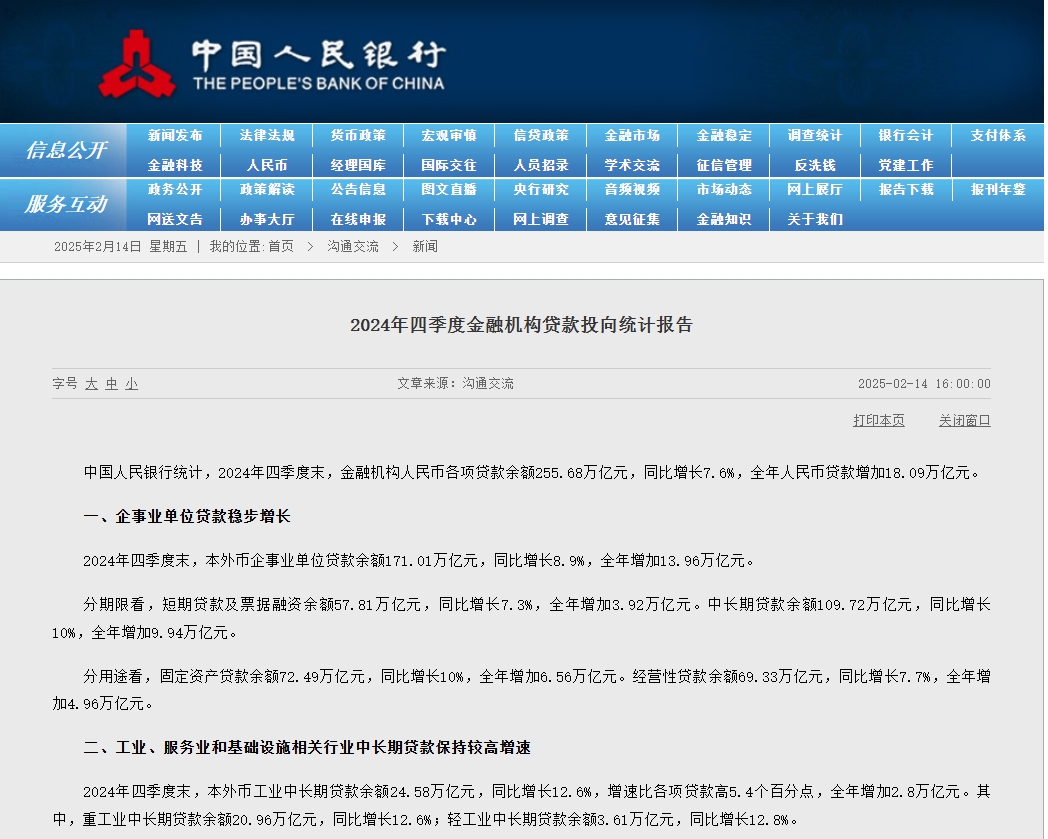Image resolution: width=1048 pixels, height=839 pixels.
Task: Open 央行研究 menu item
Action: (x=541, y=190)
